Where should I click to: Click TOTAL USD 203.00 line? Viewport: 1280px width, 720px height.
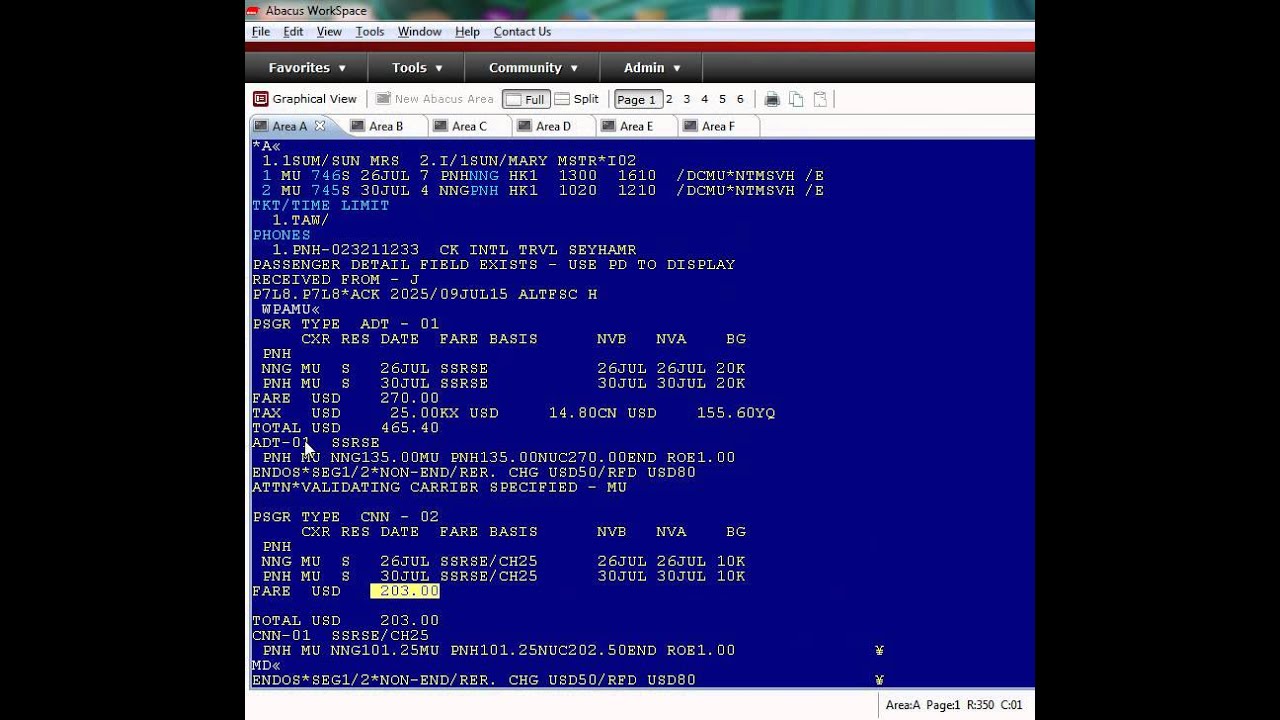pos(346,621)
